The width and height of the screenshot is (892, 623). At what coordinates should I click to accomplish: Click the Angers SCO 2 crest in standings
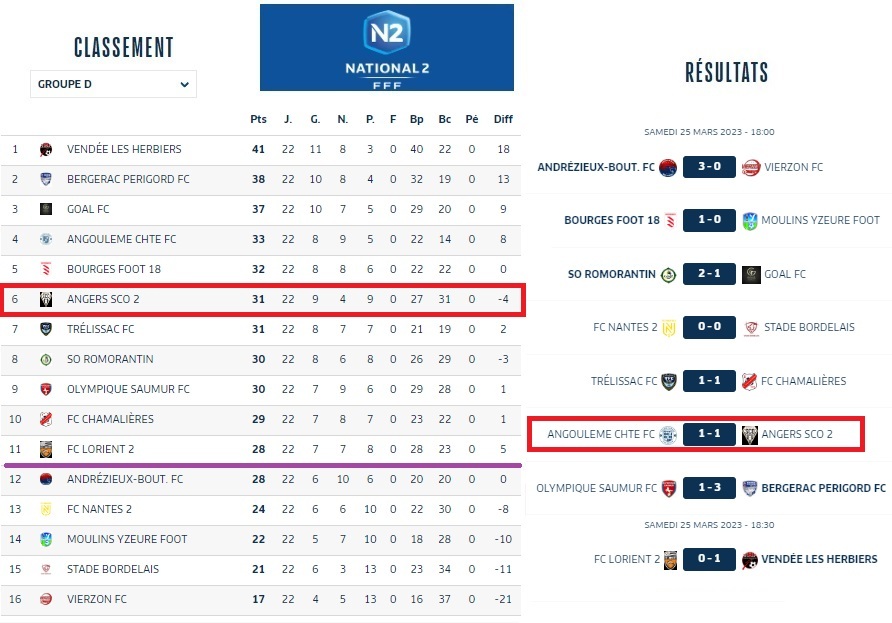pos(46,300)
